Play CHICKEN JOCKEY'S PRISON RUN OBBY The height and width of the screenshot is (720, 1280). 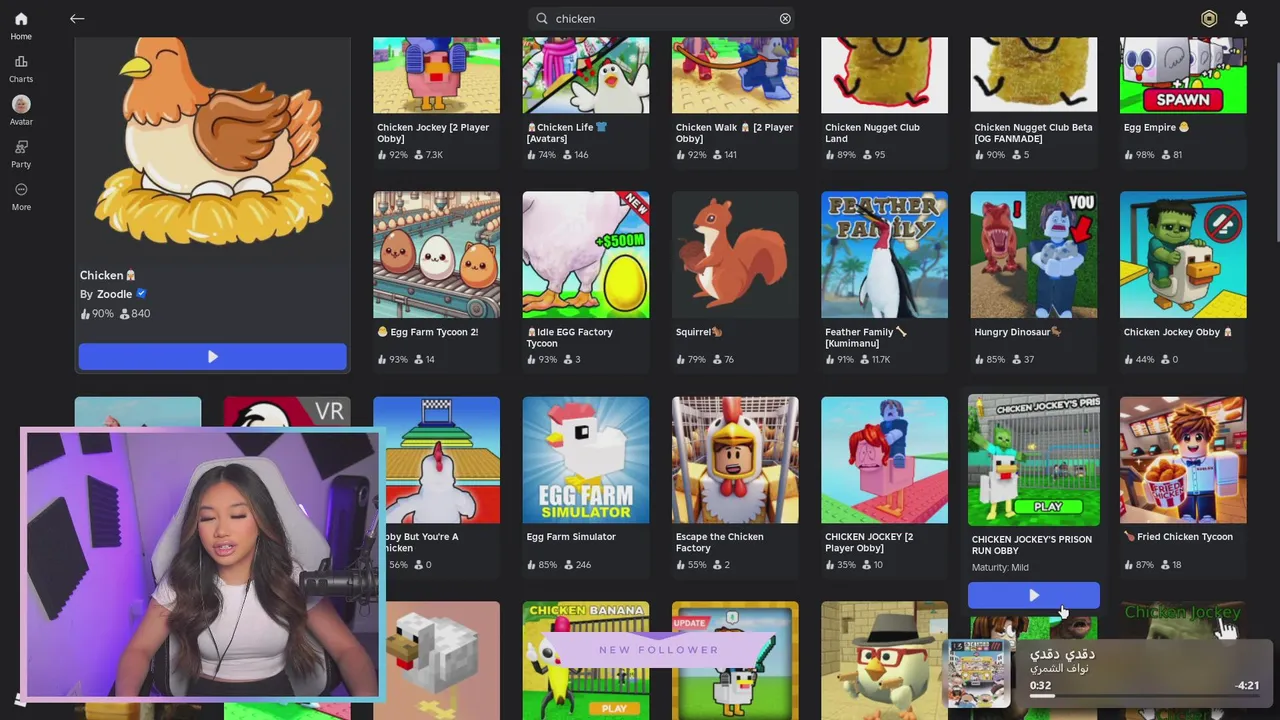click(x=1033, y=595)
